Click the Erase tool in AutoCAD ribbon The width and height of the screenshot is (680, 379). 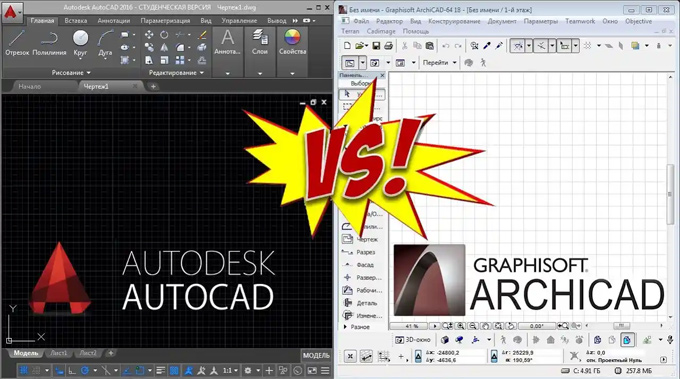202,35
